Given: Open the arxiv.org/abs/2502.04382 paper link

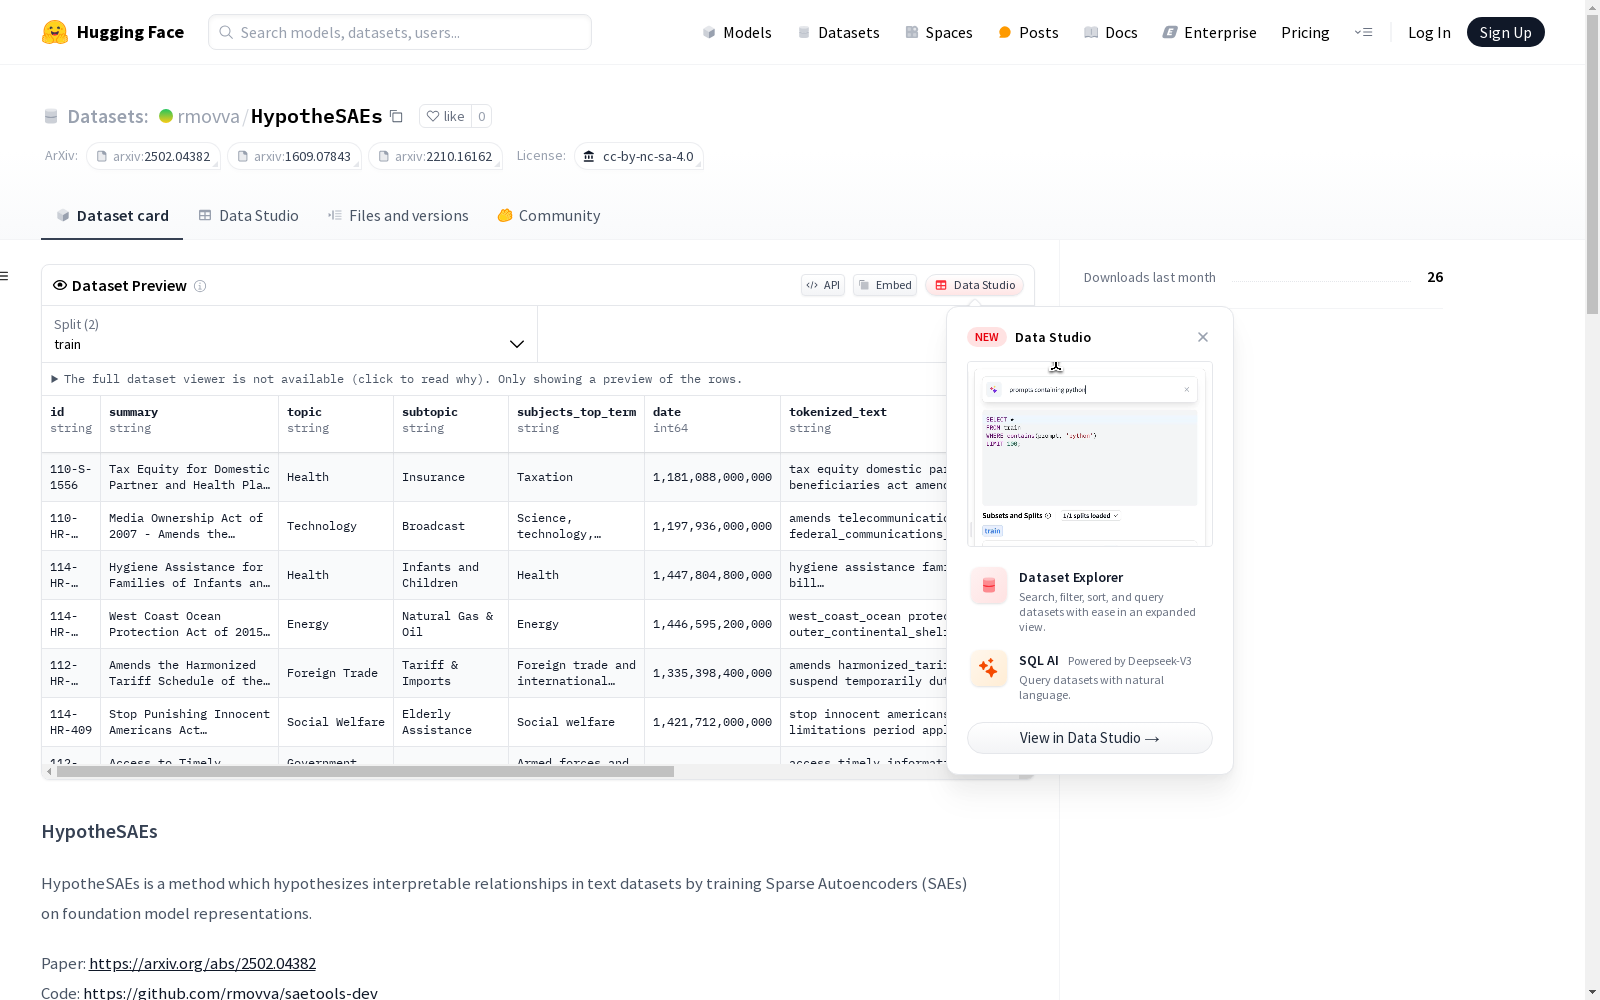Looking at the screenshot, I should pos(202,964).
